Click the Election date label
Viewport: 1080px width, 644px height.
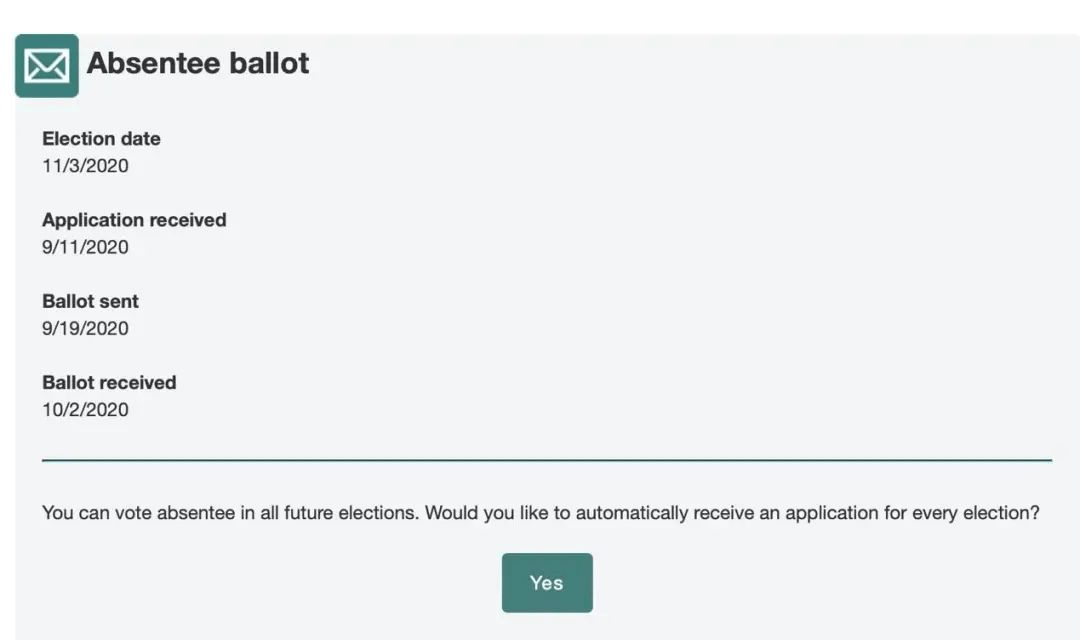(x=101, y=138)
